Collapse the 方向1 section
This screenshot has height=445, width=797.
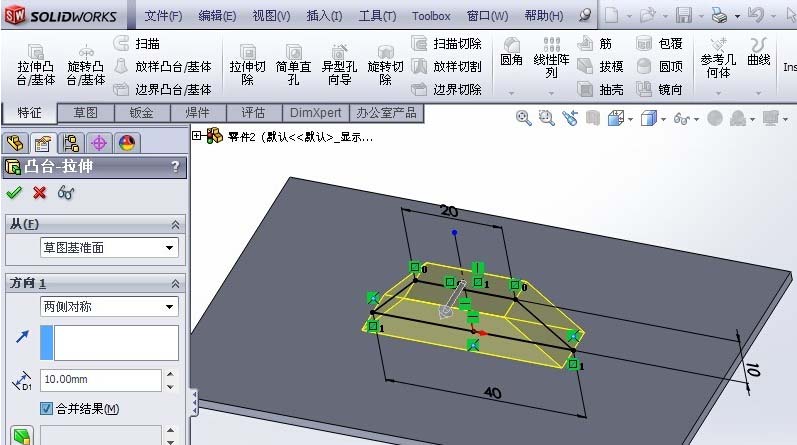click(175, 283)
